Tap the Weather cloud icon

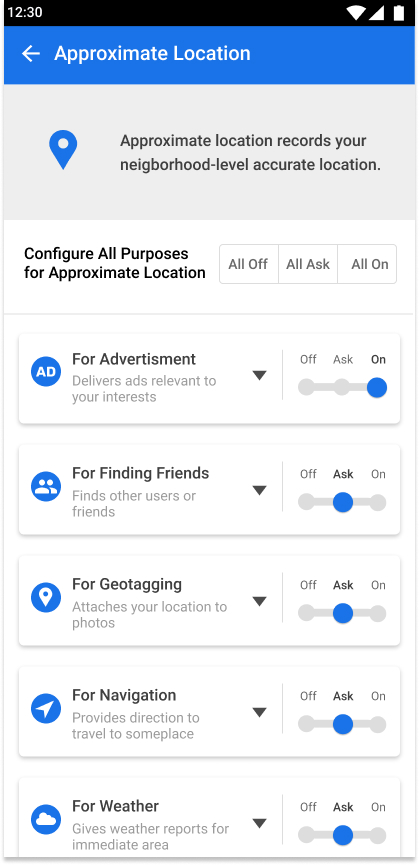coord(46,819)
